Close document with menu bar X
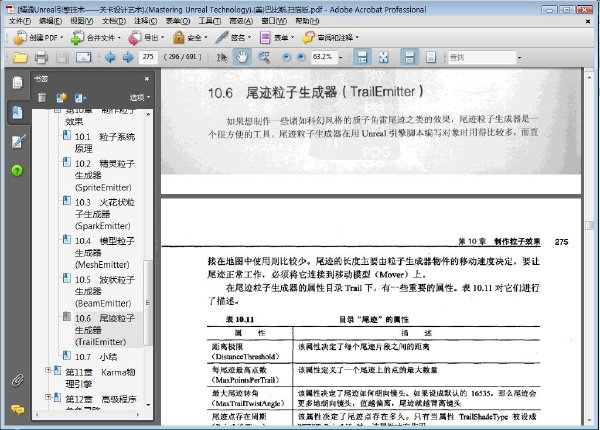Viewport: 600px width, 430px height. pyautogui.click(x=588, y=21)
